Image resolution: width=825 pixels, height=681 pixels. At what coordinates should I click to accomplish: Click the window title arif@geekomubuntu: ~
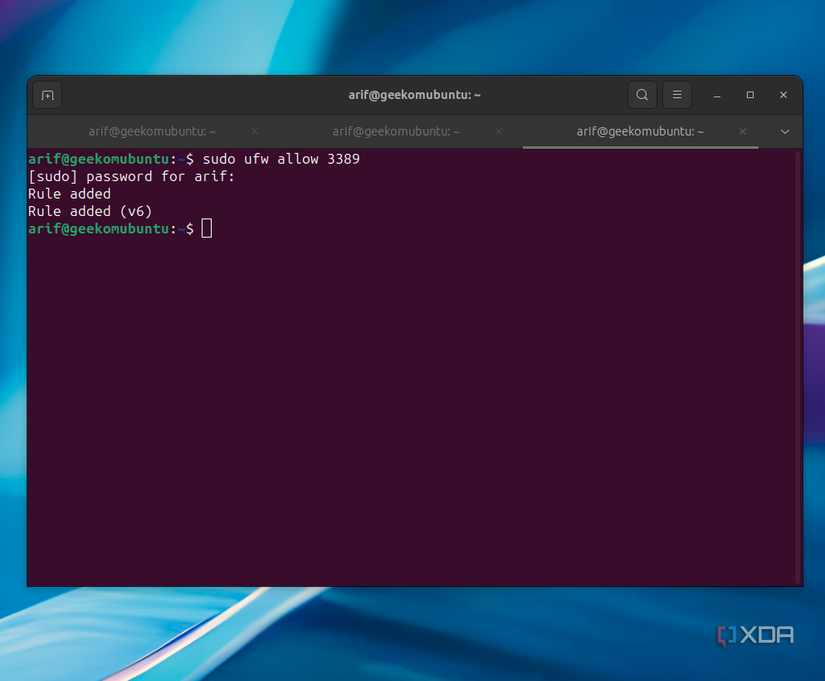tap(415, 95)
